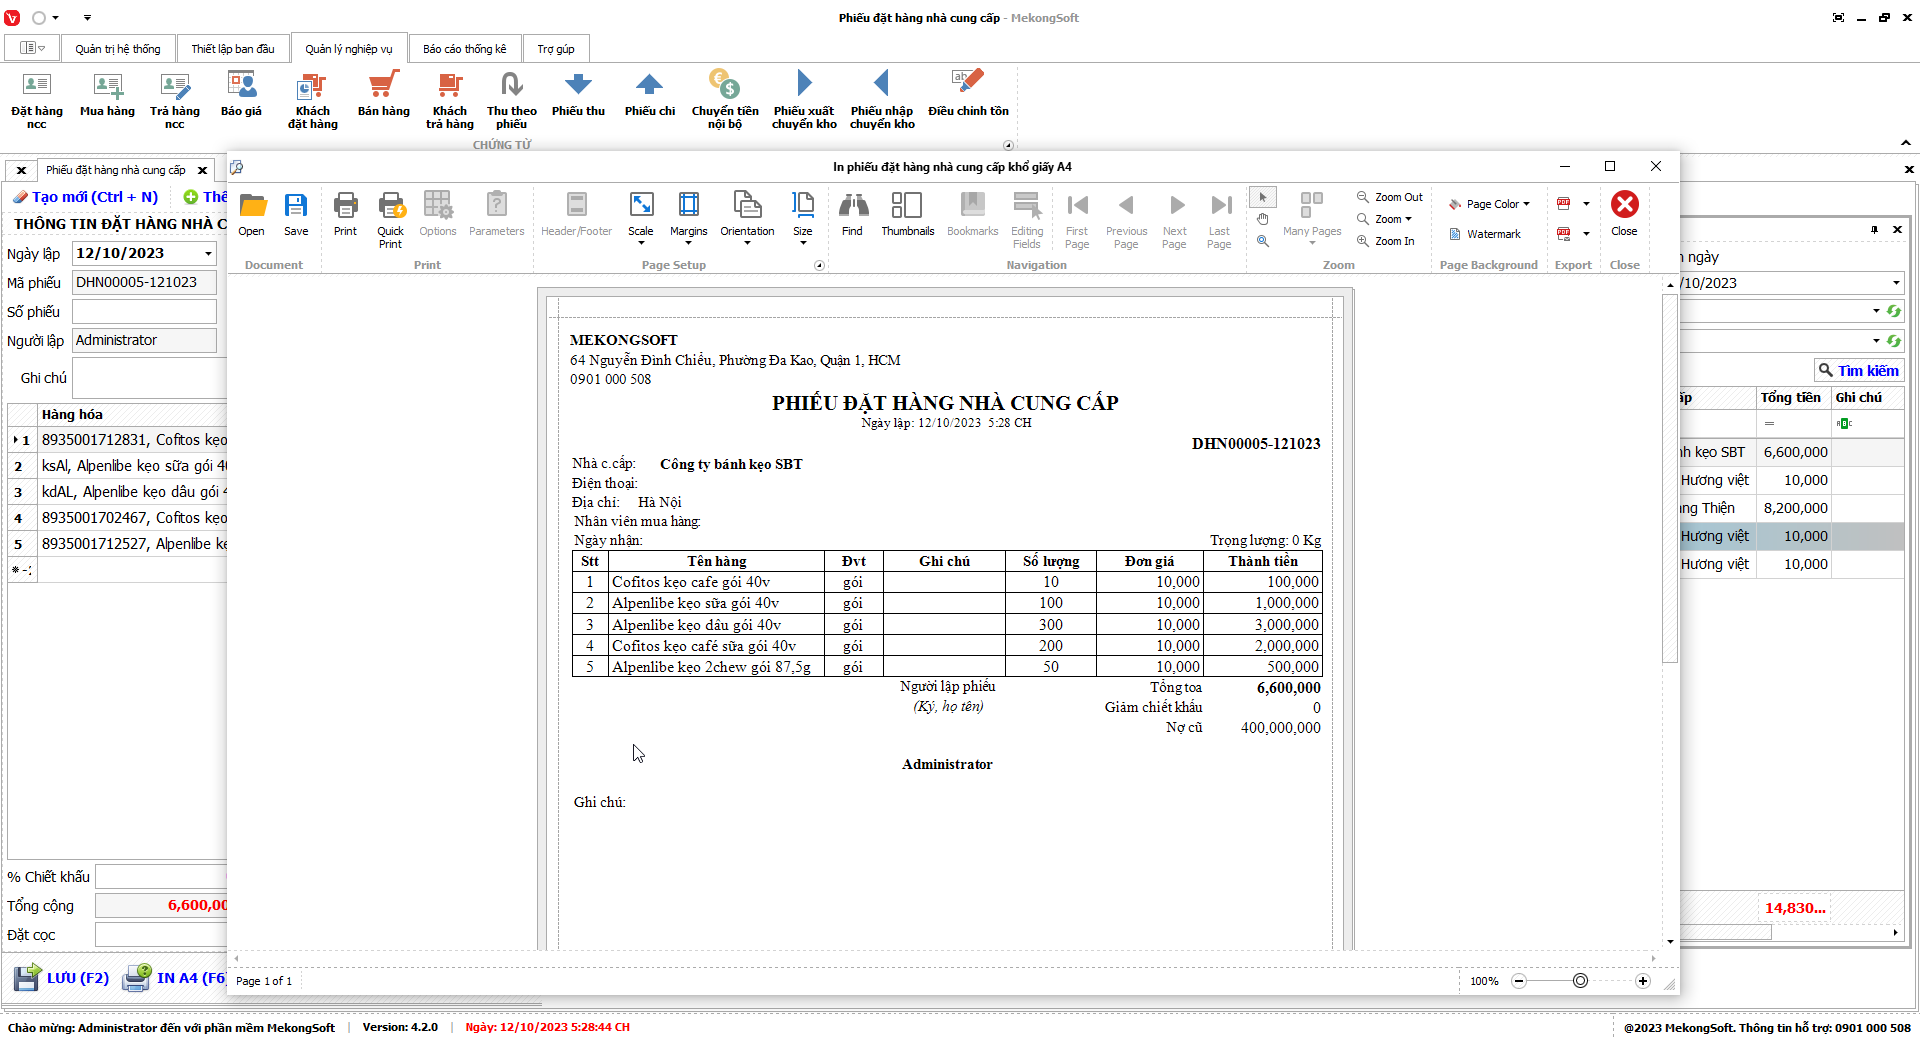Open the Bán hàng sales screen

click(384, 95)
